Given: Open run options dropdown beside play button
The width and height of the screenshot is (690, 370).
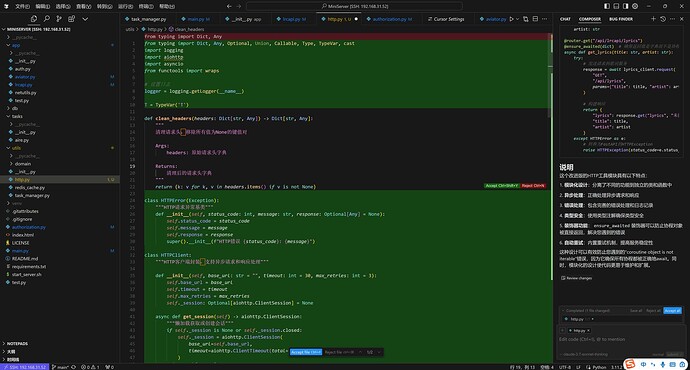Looking at the screenshot, I should [x=517, y=19].
